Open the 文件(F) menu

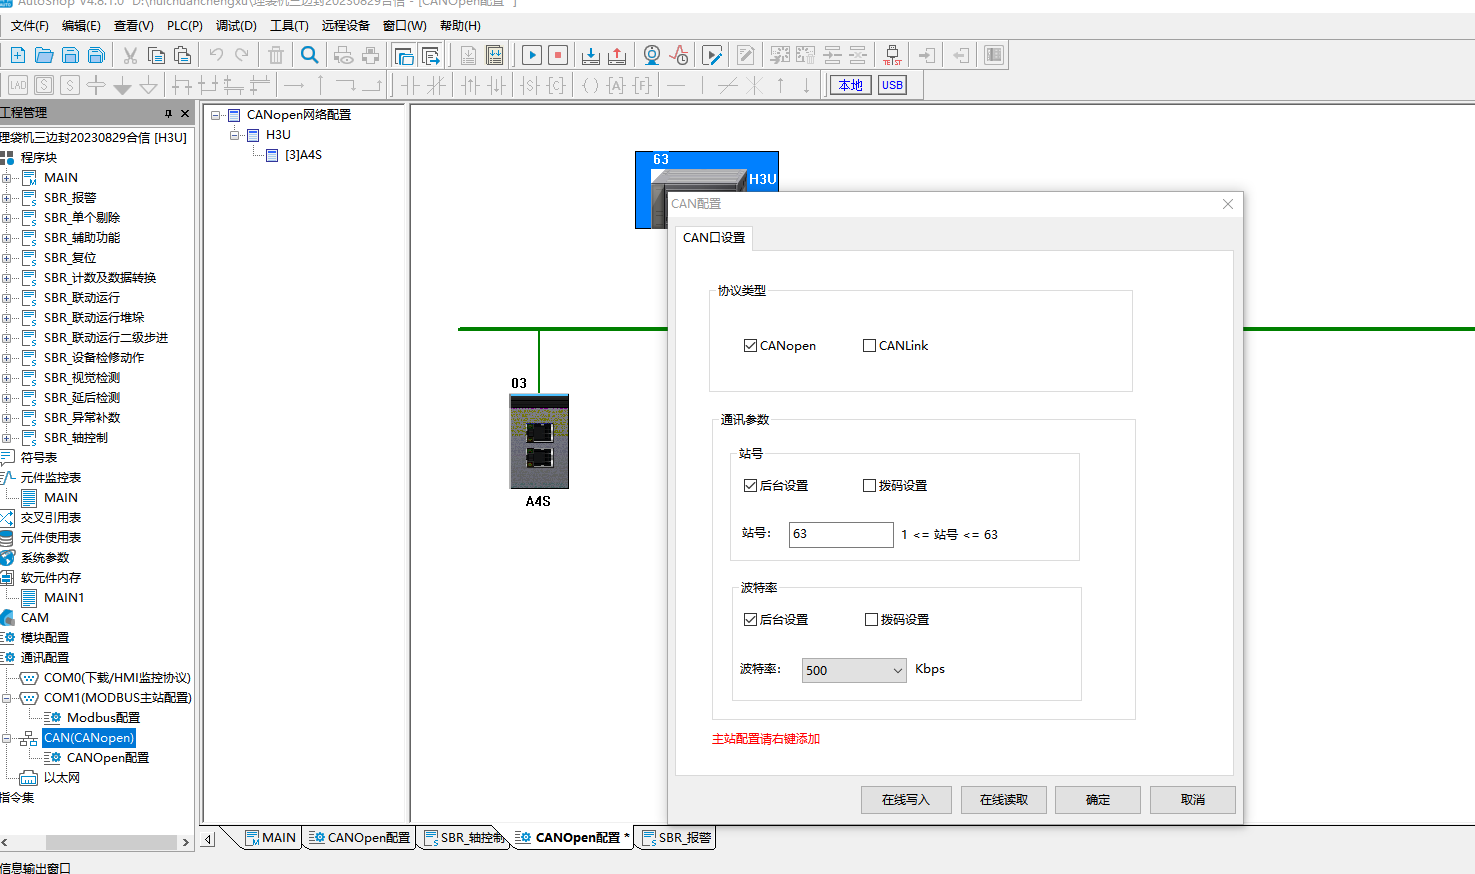coord(29,26)
